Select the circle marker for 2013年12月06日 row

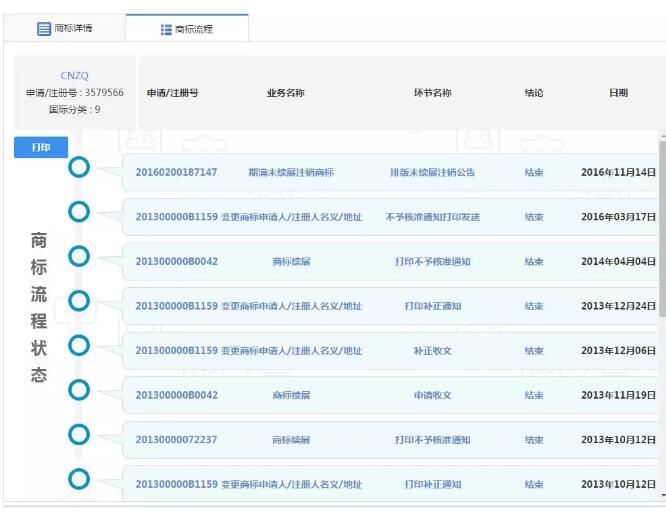click(x=79, y=345)
